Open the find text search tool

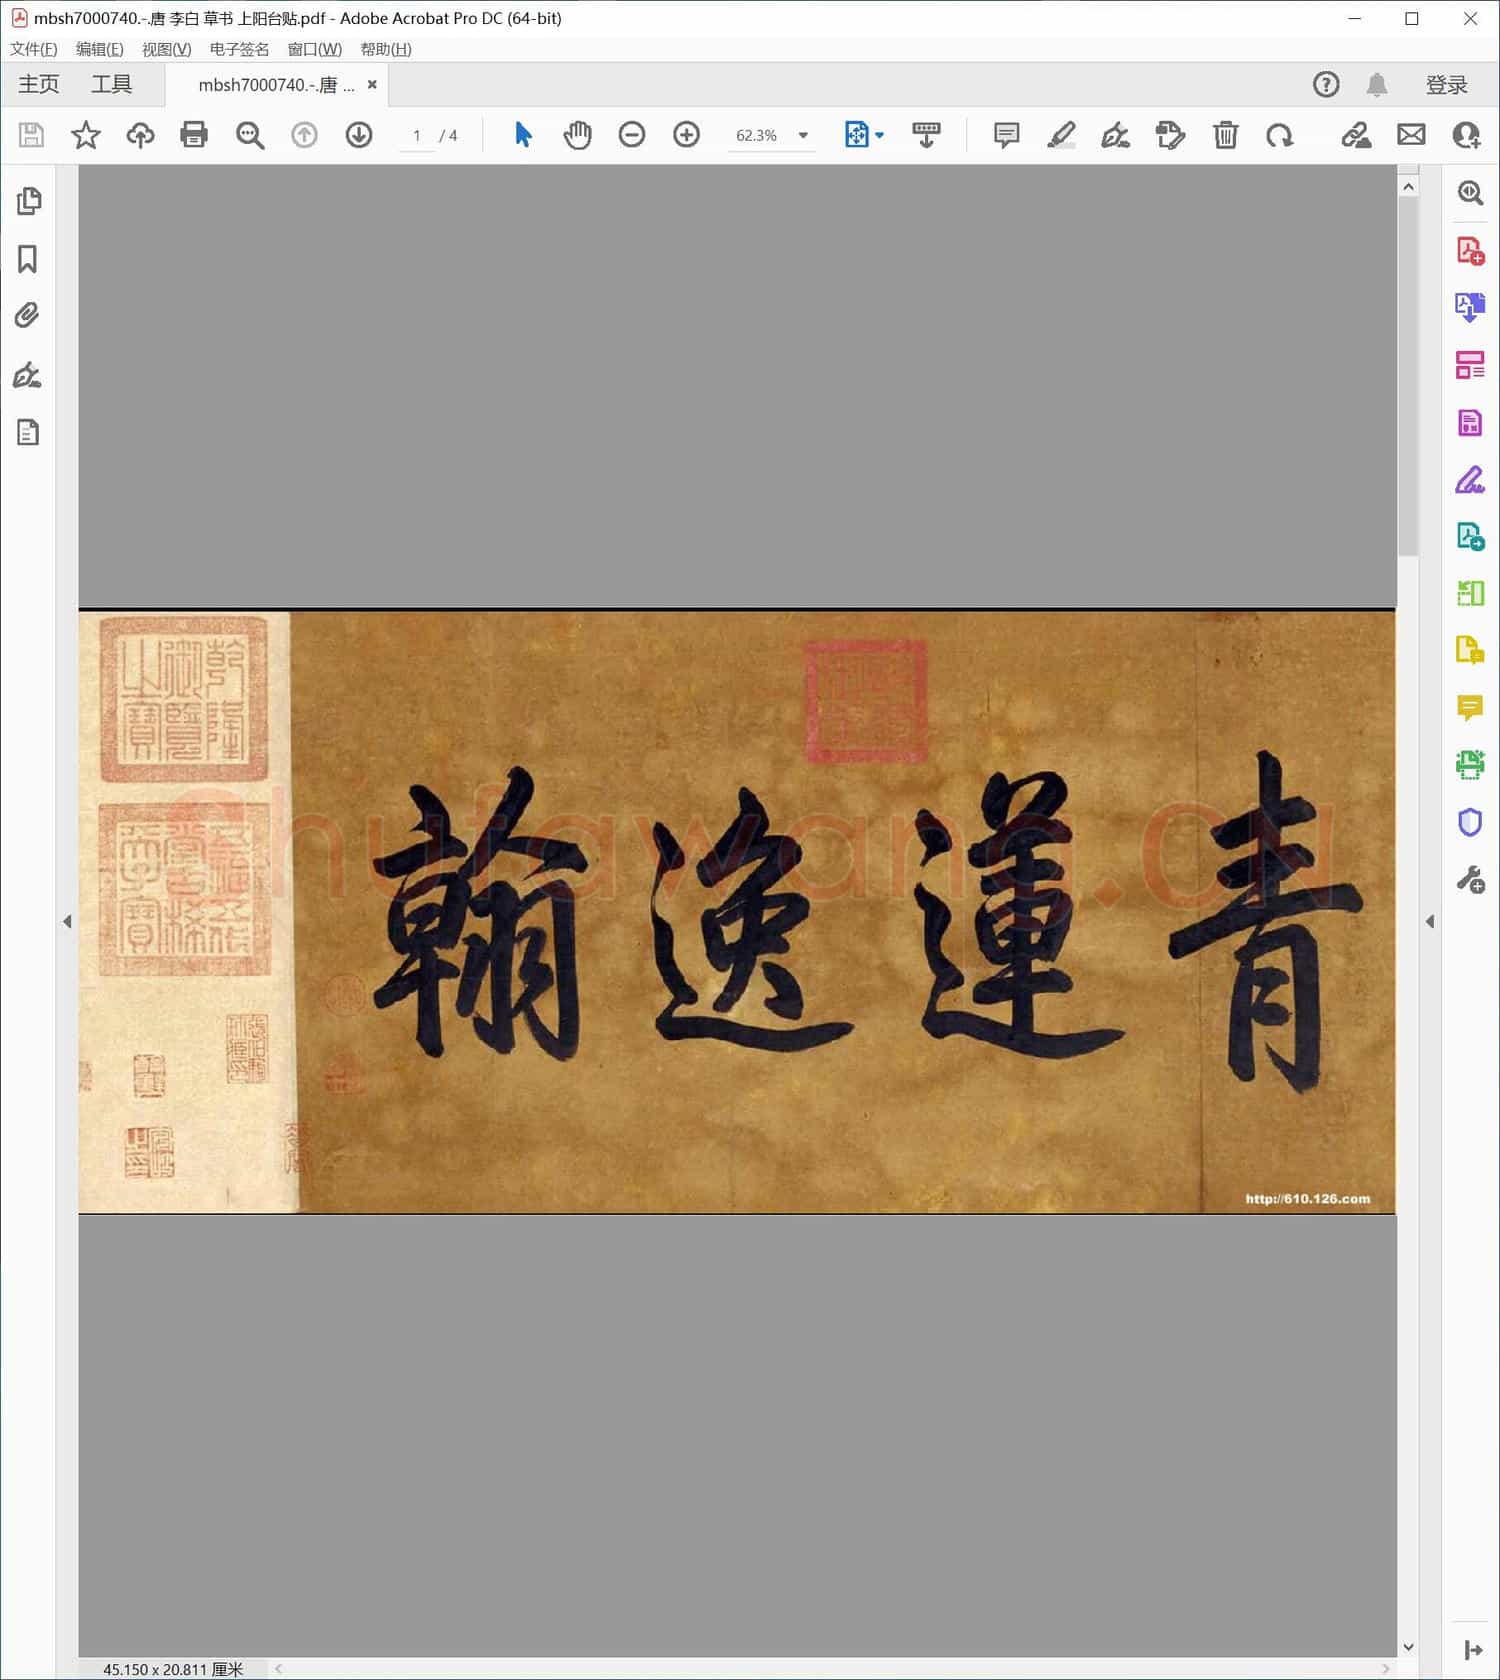coord(250,135)
